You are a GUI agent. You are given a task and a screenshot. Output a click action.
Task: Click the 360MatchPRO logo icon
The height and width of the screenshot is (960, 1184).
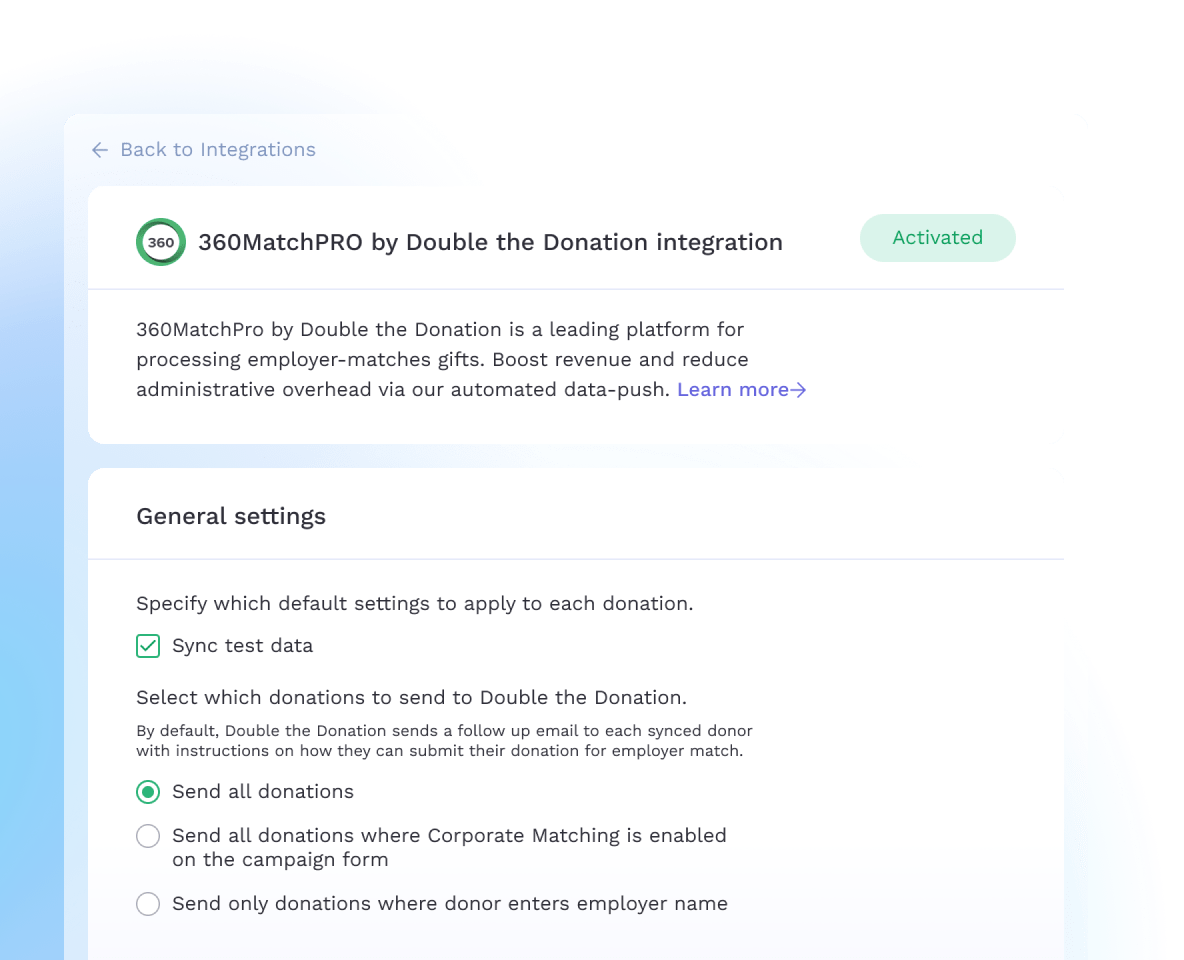click(x=161, y=242)
